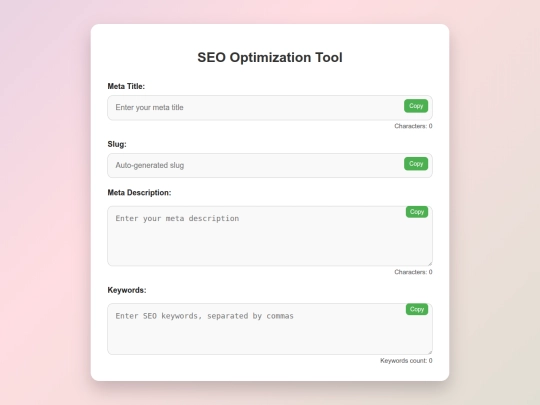Click the "Slug:" label
The height and width of the screenshot is (405, 540).
pyautogui.click(x=117, y=144)
